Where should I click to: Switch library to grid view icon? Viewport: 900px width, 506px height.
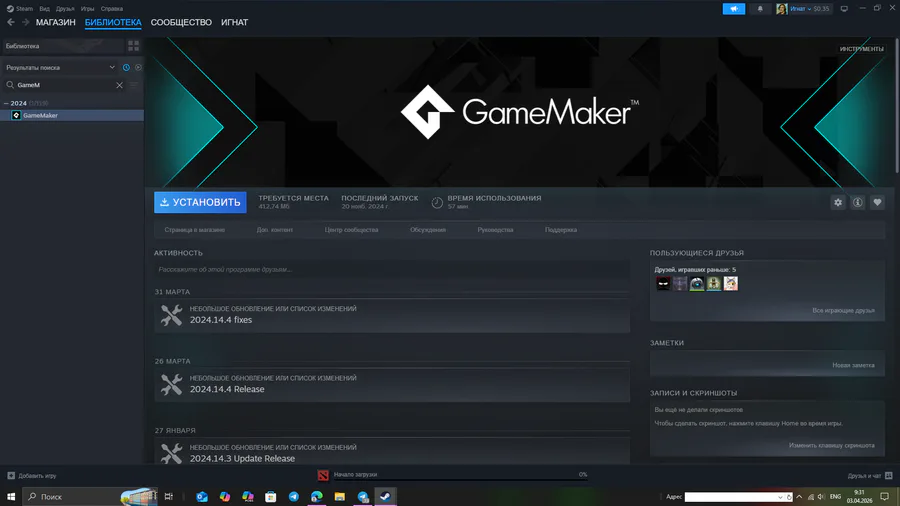point(133,45)
